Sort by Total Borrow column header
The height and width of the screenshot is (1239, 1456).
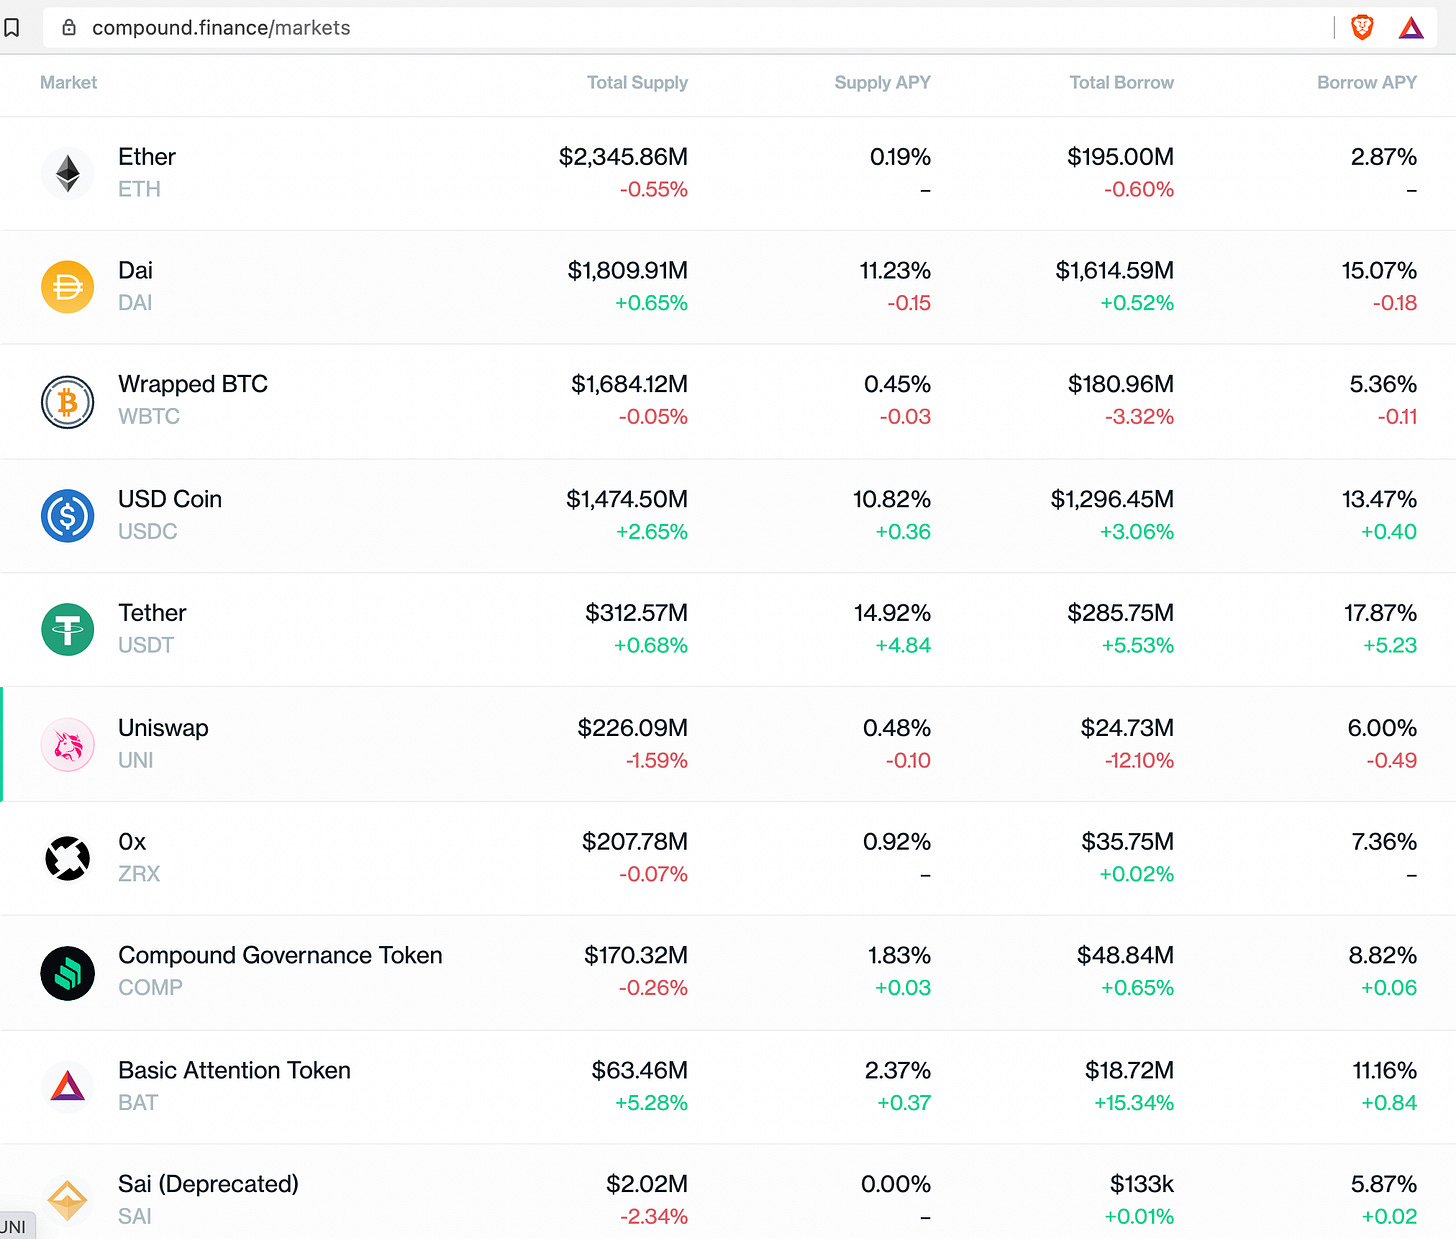coord(1121,83)
